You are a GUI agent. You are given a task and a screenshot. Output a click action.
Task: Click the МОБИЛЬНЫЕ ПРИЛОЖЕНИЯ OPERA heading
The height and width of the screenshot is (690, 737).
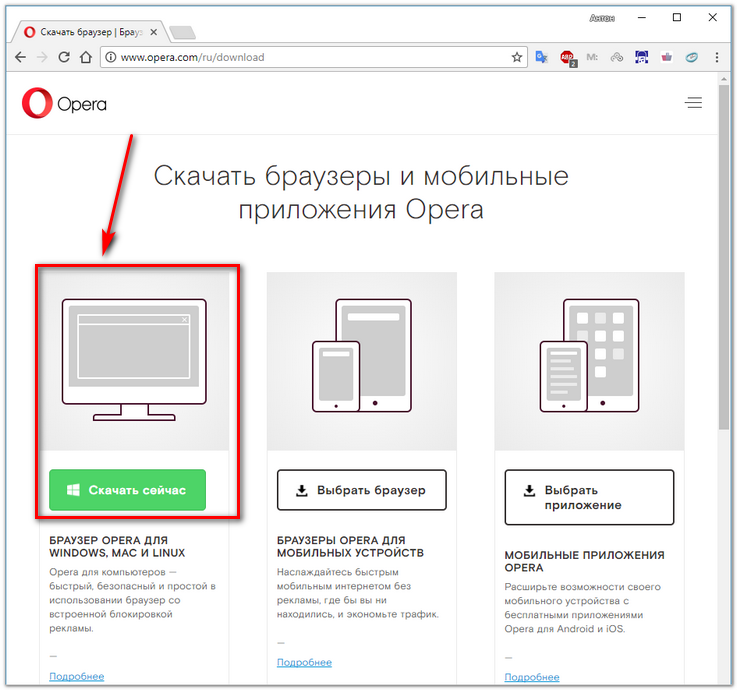584,561
